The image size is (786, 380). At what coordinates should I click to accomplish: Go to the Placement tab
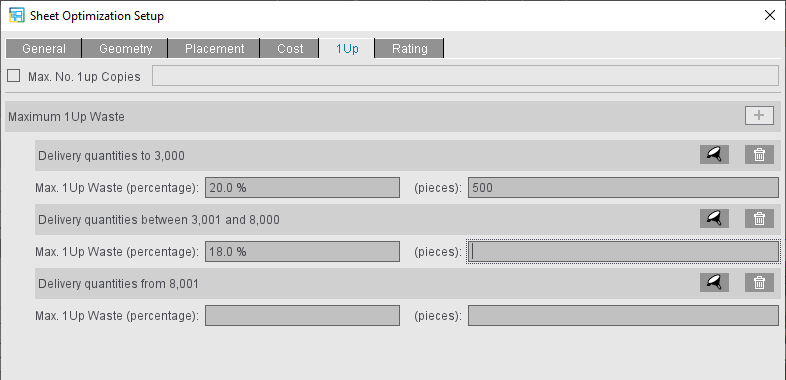214,49
